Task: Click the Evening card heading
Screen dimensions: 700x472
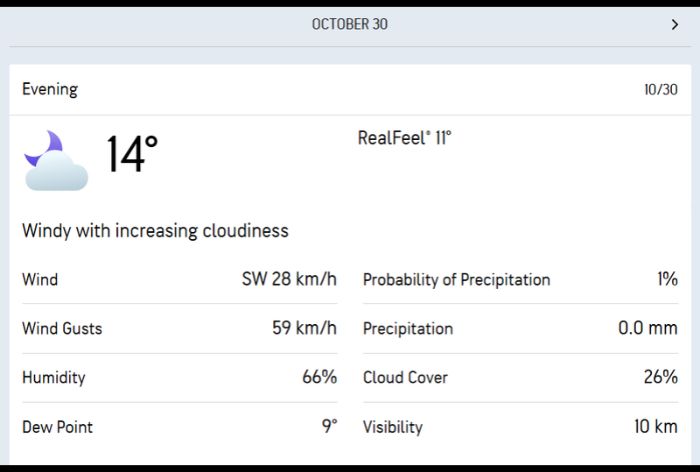Action: [50, 89]
